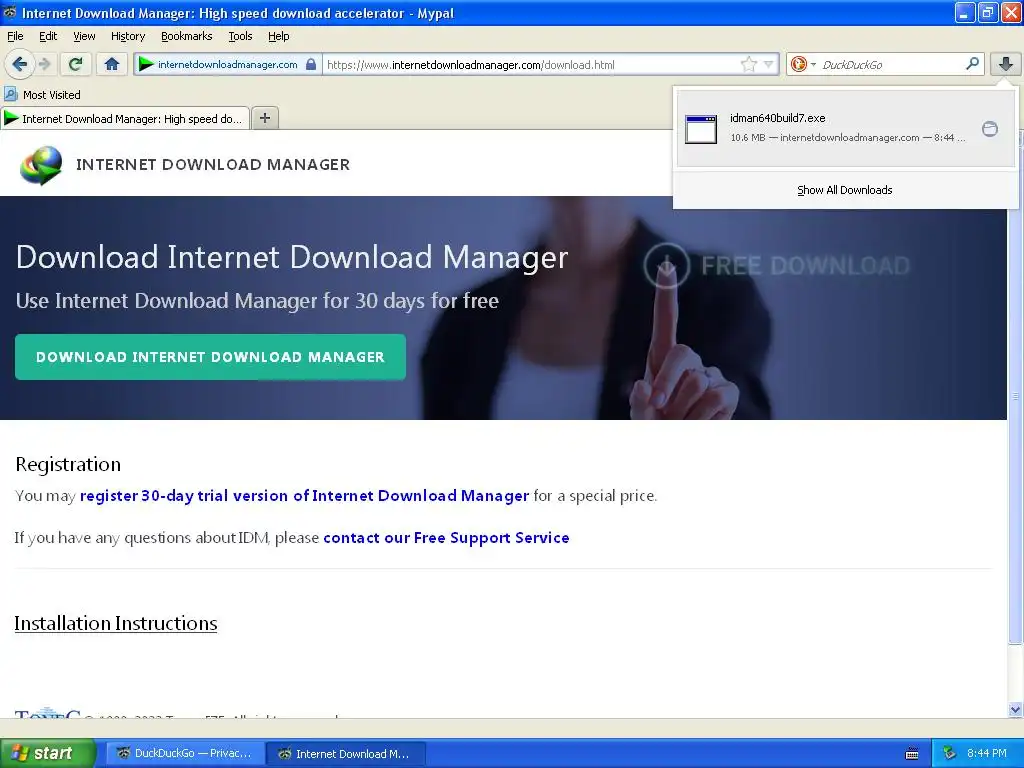Click into the address bar URL field
1024x768 pixels.
coord(532,65)
